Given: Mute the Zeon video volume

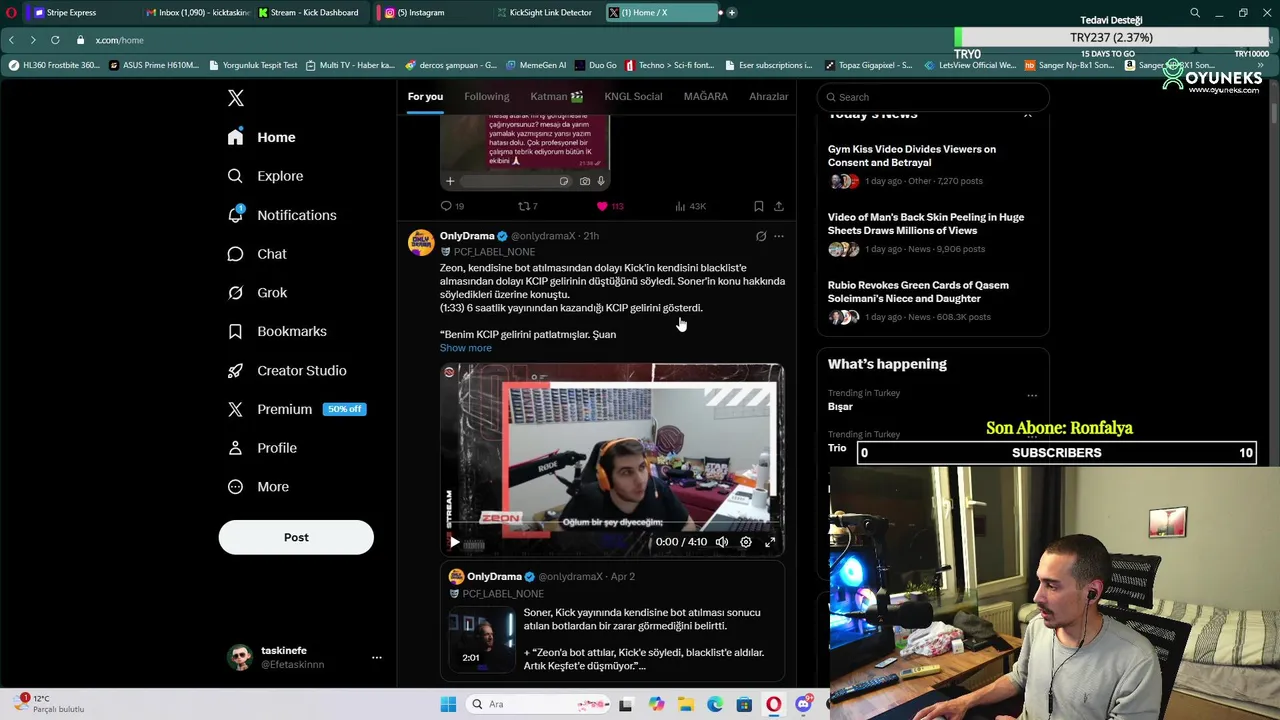Looking at the screenshot, I should click(x=722, y=542).
